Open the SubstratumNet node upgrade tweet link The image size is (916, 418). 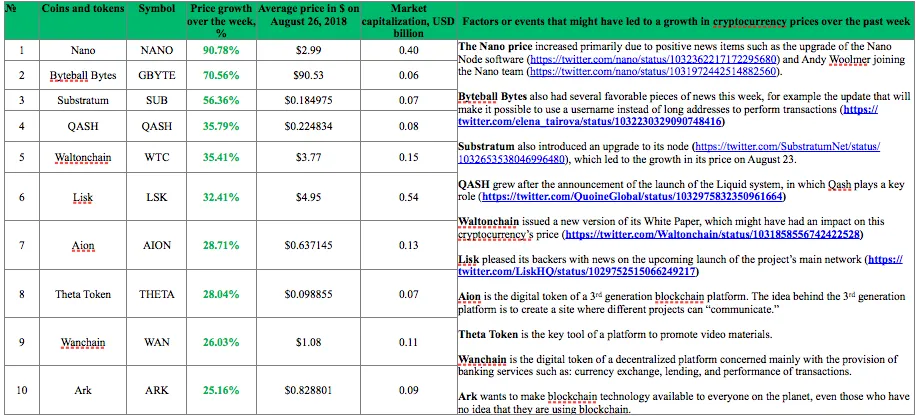(x=669, y=152)
